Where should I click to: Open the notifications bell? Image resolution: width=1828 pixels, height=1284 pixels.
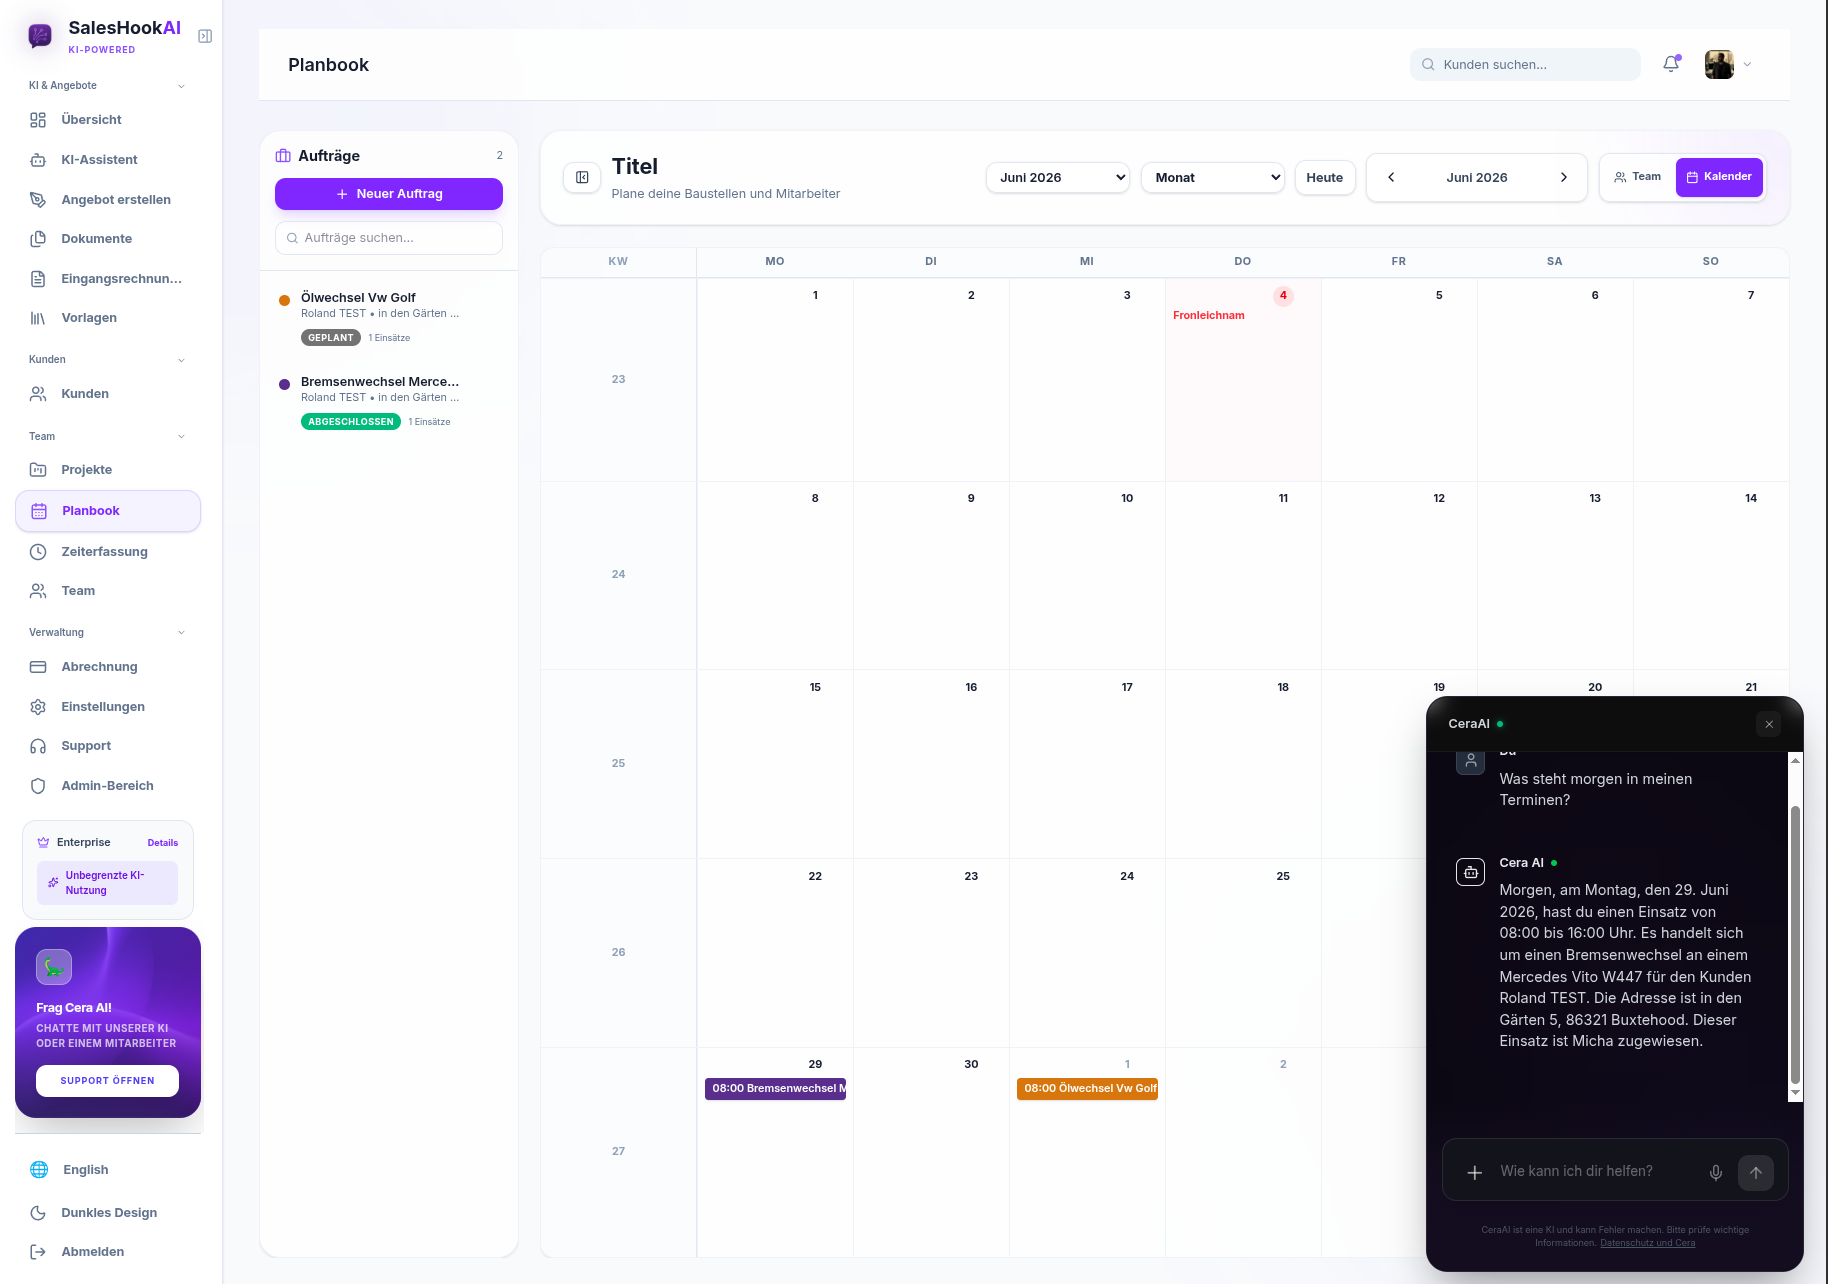tap(1671, 64)
